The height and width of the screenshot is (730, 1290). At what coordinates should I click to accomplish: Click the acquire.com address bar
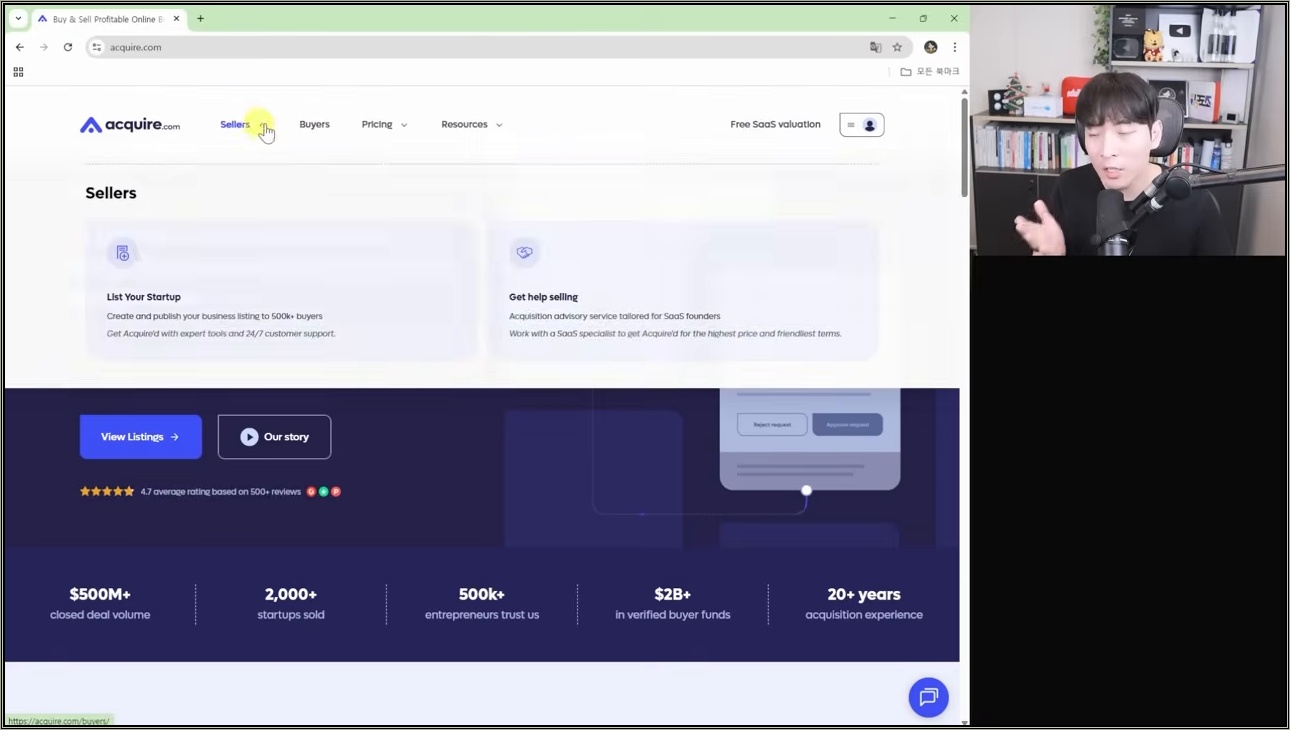pos(480,47)
